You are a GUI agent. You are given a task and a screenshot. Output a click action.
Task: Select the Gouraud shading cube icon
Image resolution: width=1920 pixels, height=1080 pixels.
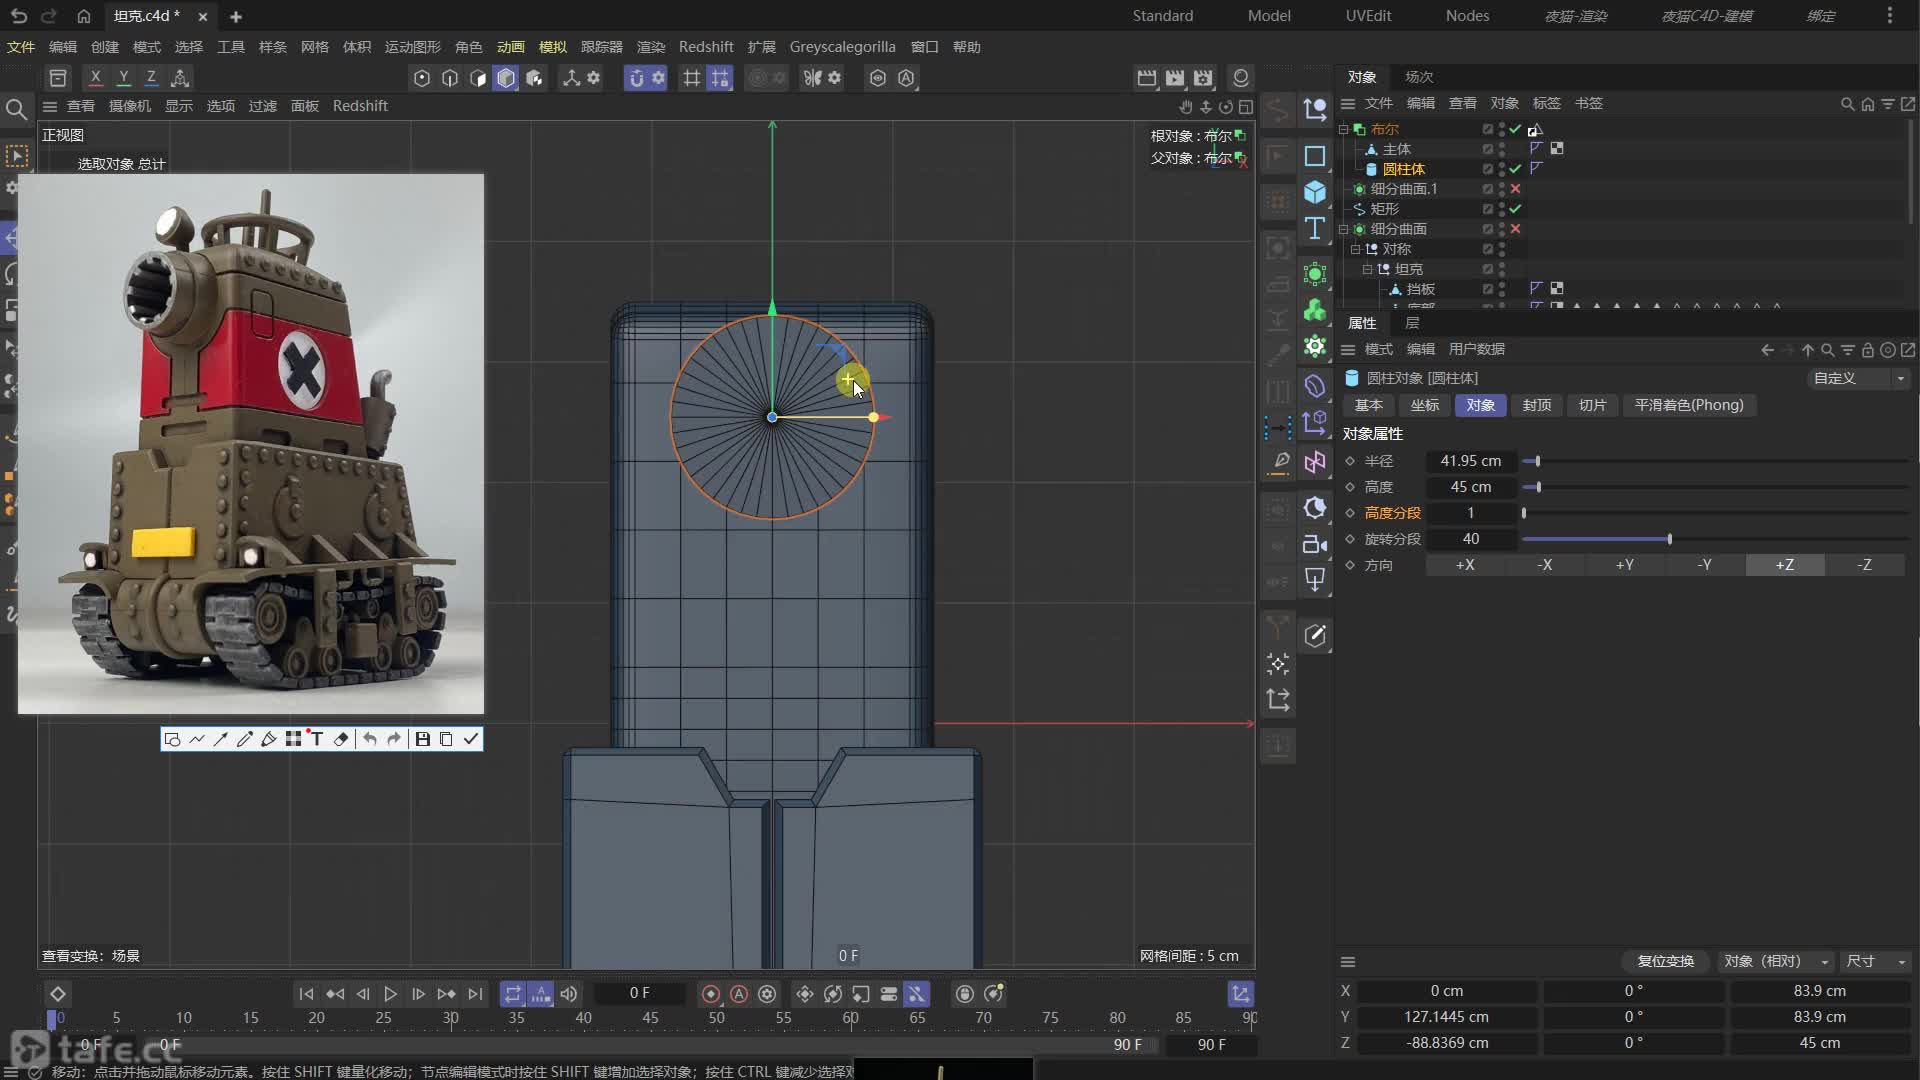pyautogui.click(x=506, y=78)
